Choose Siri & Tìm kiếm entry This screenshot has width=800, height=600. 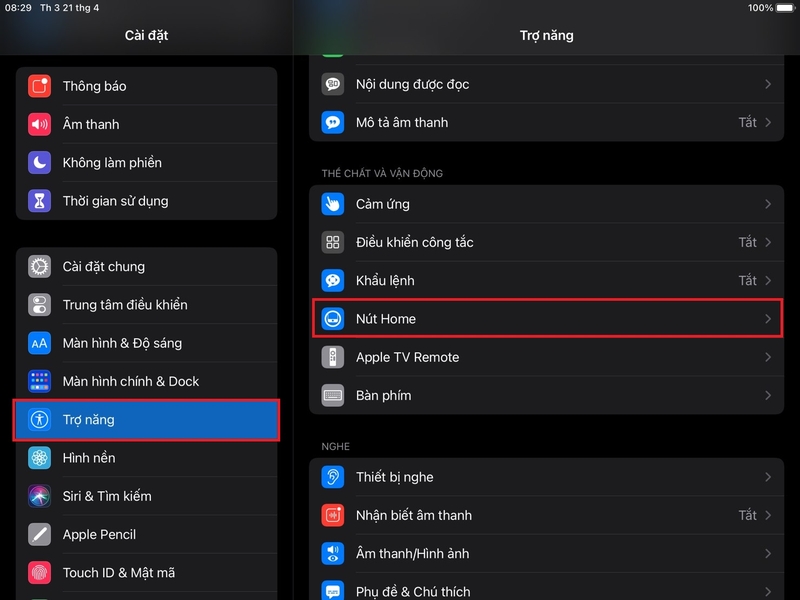(146, 496)
